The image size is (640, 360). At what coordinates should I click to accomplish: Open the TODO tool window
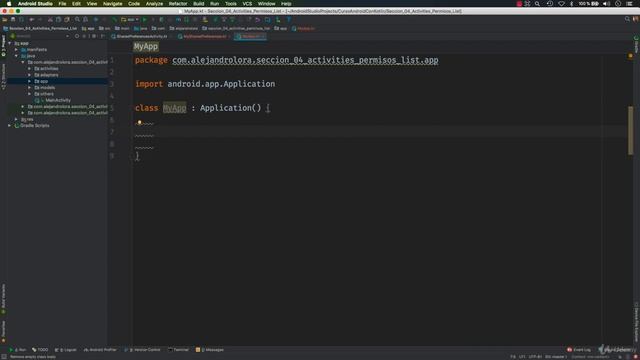[x=40, y=350]
